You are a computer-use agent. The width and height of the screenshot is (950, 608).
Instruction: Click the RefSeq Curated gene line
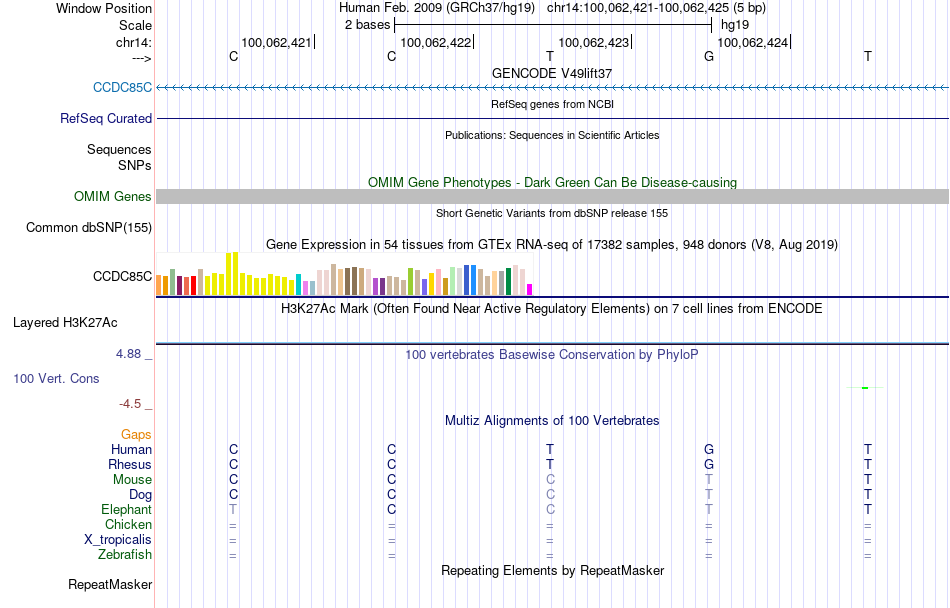coord(553,118)
